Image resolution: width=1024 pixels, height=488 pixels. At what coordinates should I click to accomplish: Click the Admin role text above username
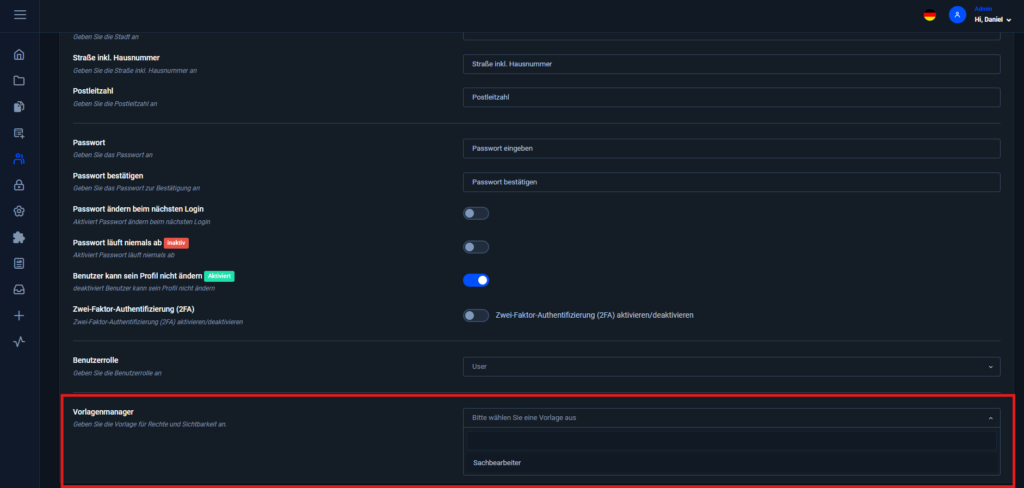point(983,8)
